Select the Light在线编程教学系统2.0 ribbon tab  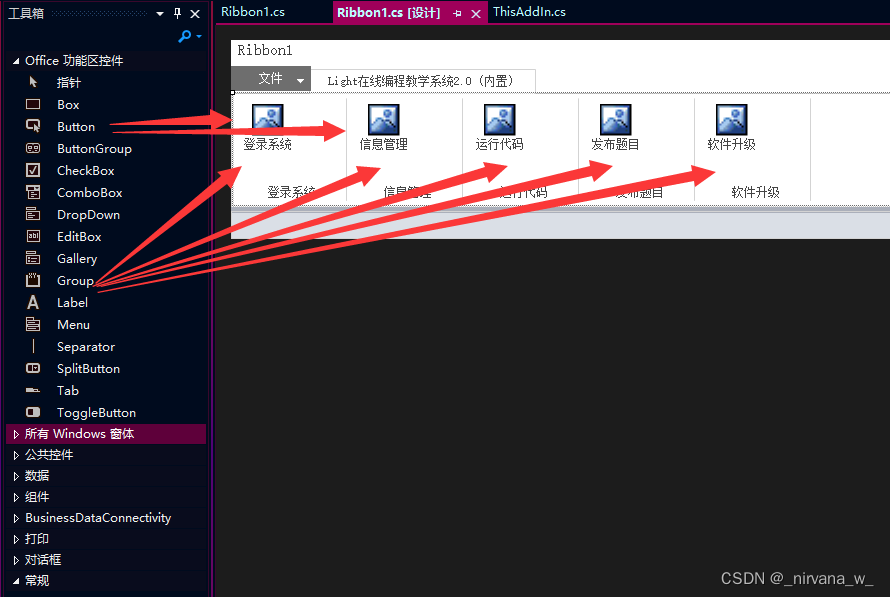point(421,81)
